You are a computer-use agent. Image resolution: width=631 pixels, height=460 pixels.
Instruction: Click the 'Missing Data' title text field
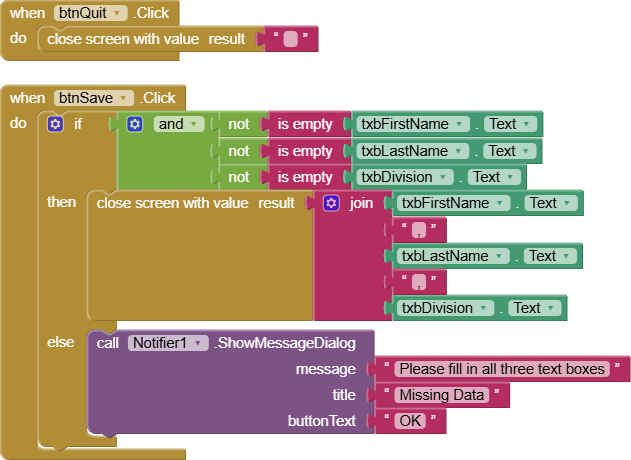pyautogui.click(x=441, y=395)
